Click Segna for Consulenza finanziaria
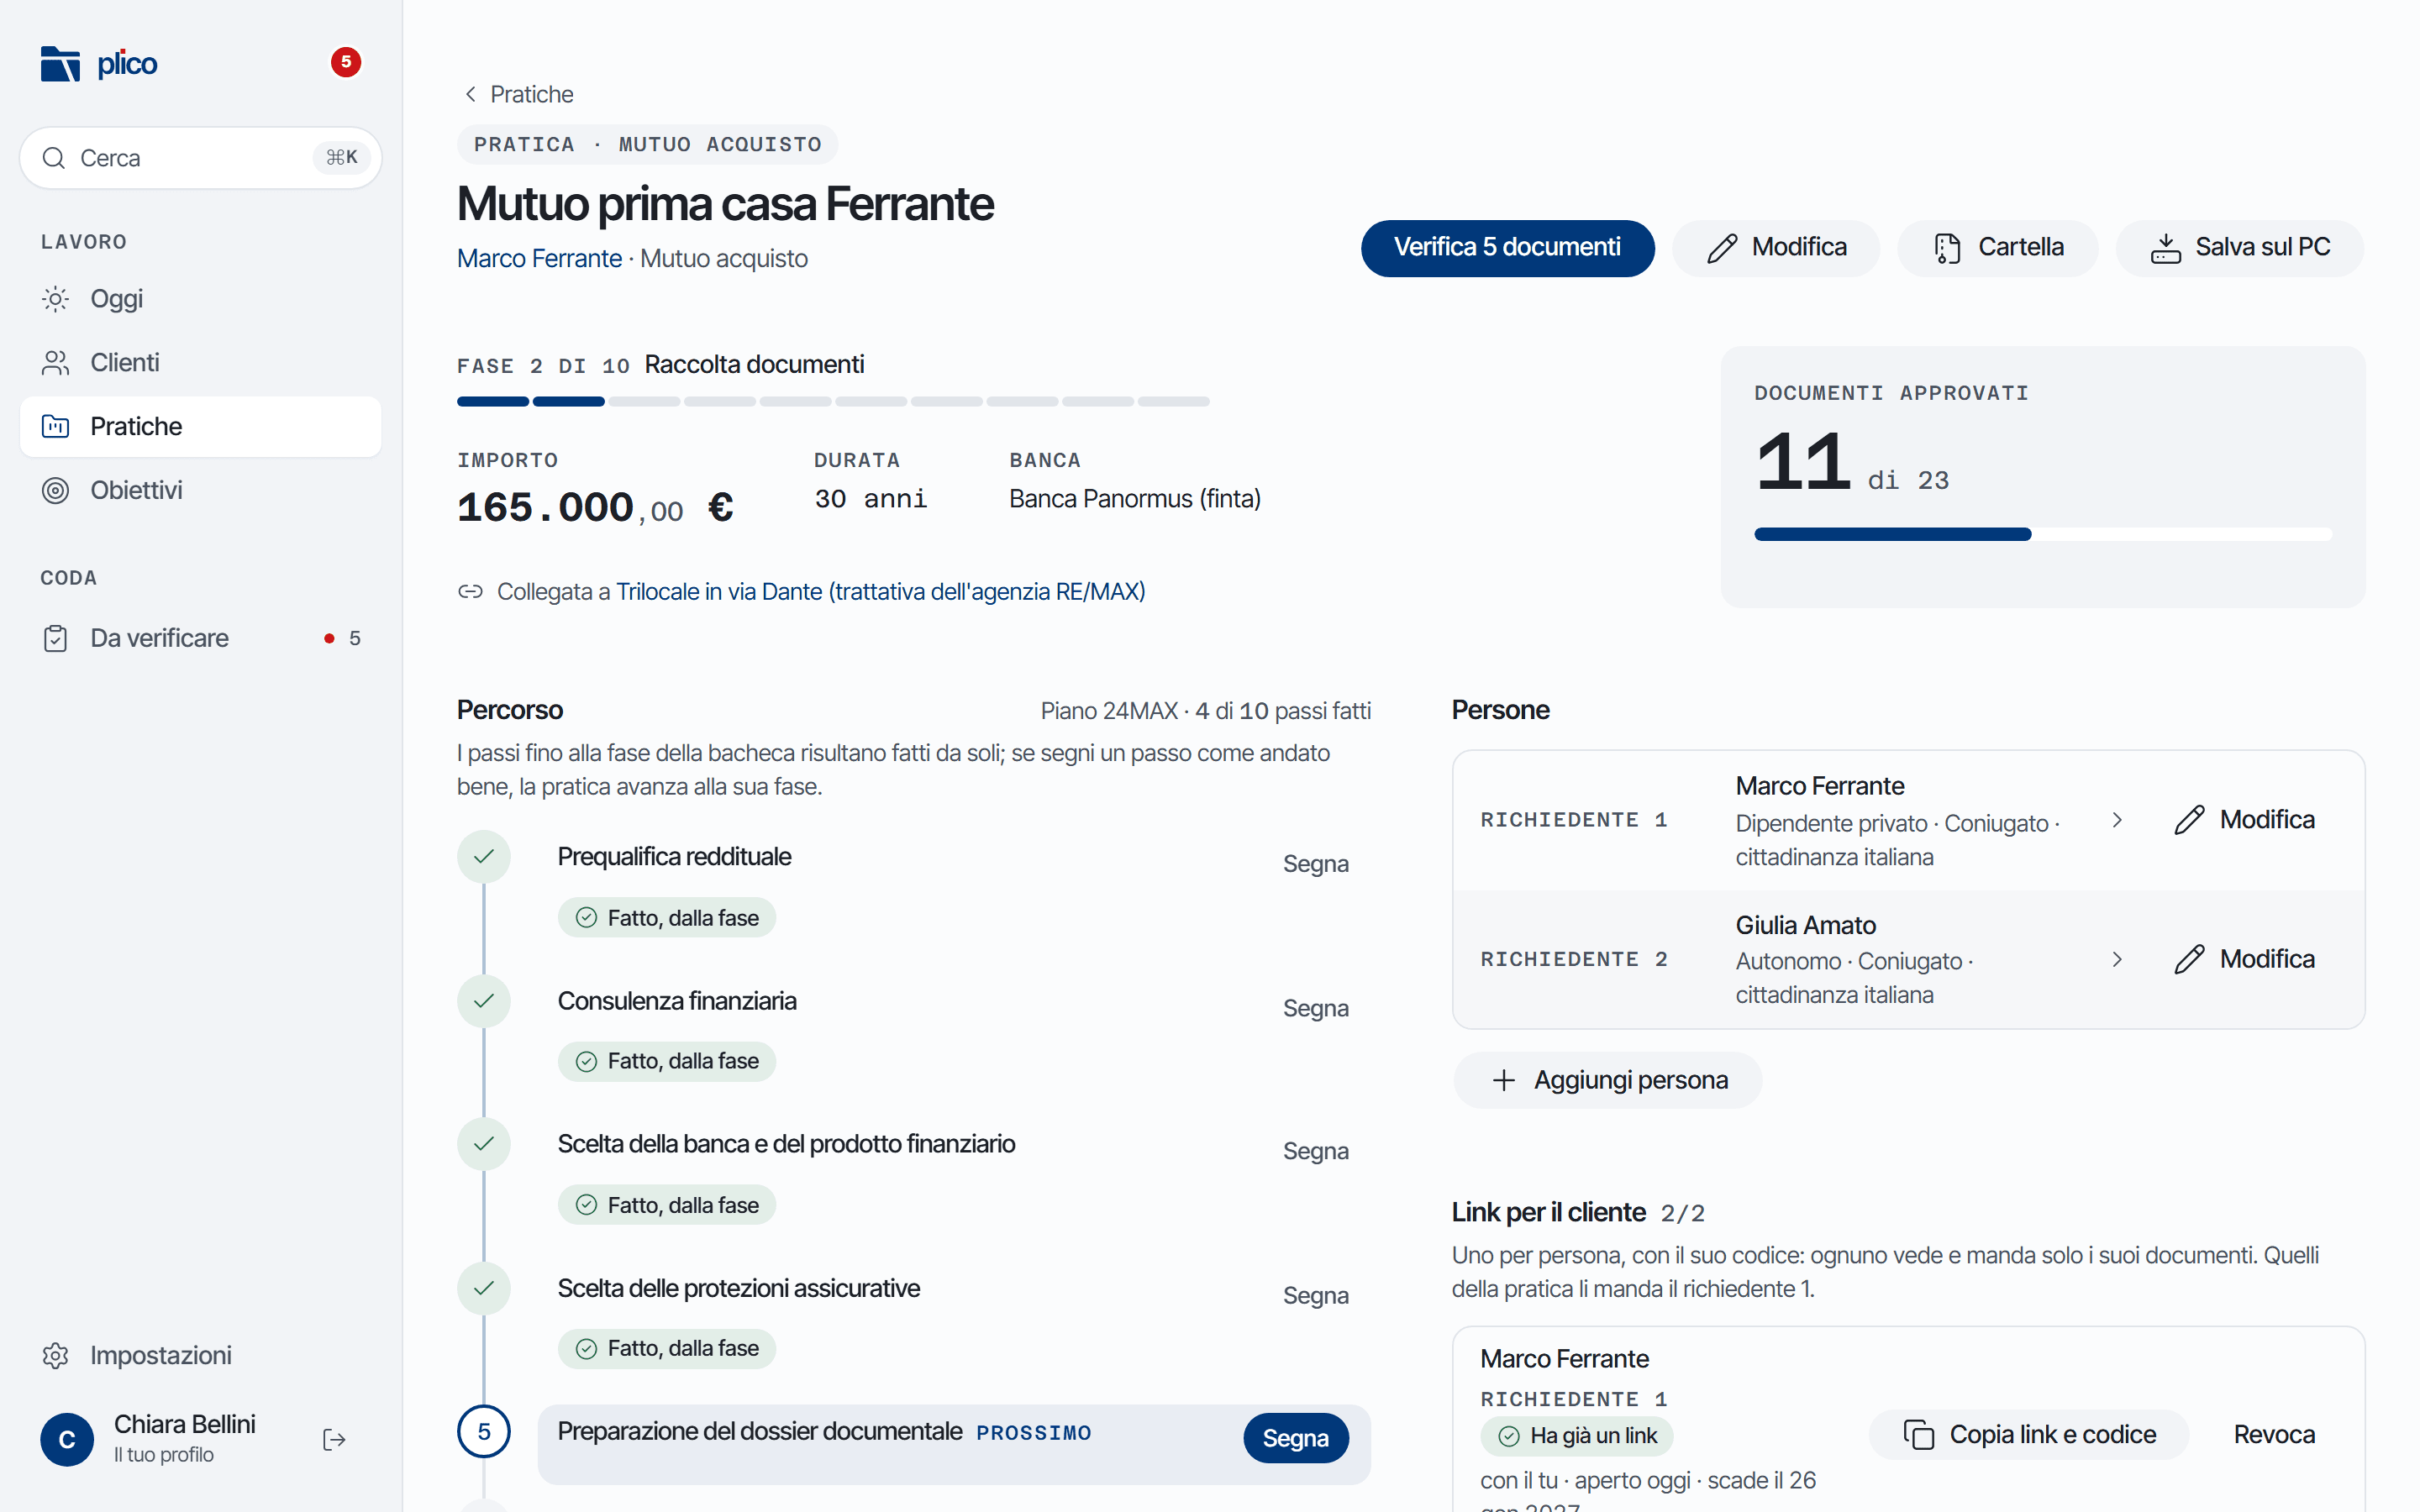 click(x=1315, y=1008)
